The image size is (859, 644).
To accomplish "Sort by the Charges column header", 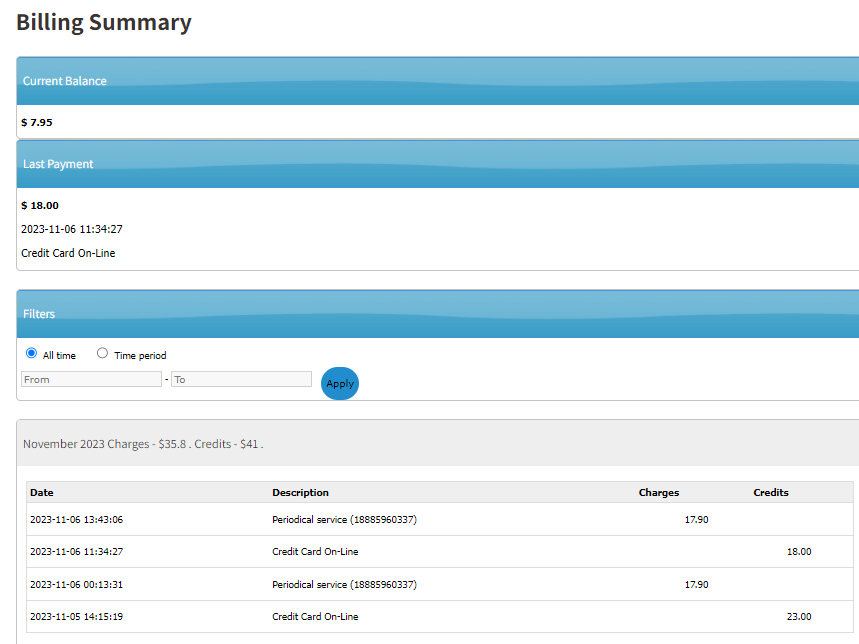I will (658, 492).
